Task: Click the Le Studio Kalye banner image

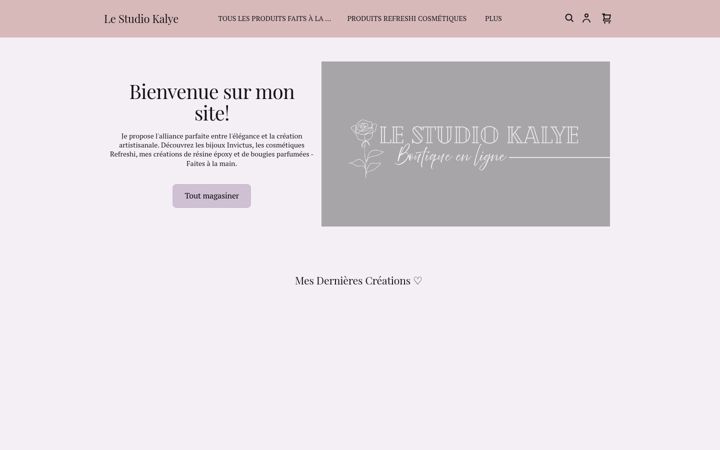Action: tap(466, 144)
